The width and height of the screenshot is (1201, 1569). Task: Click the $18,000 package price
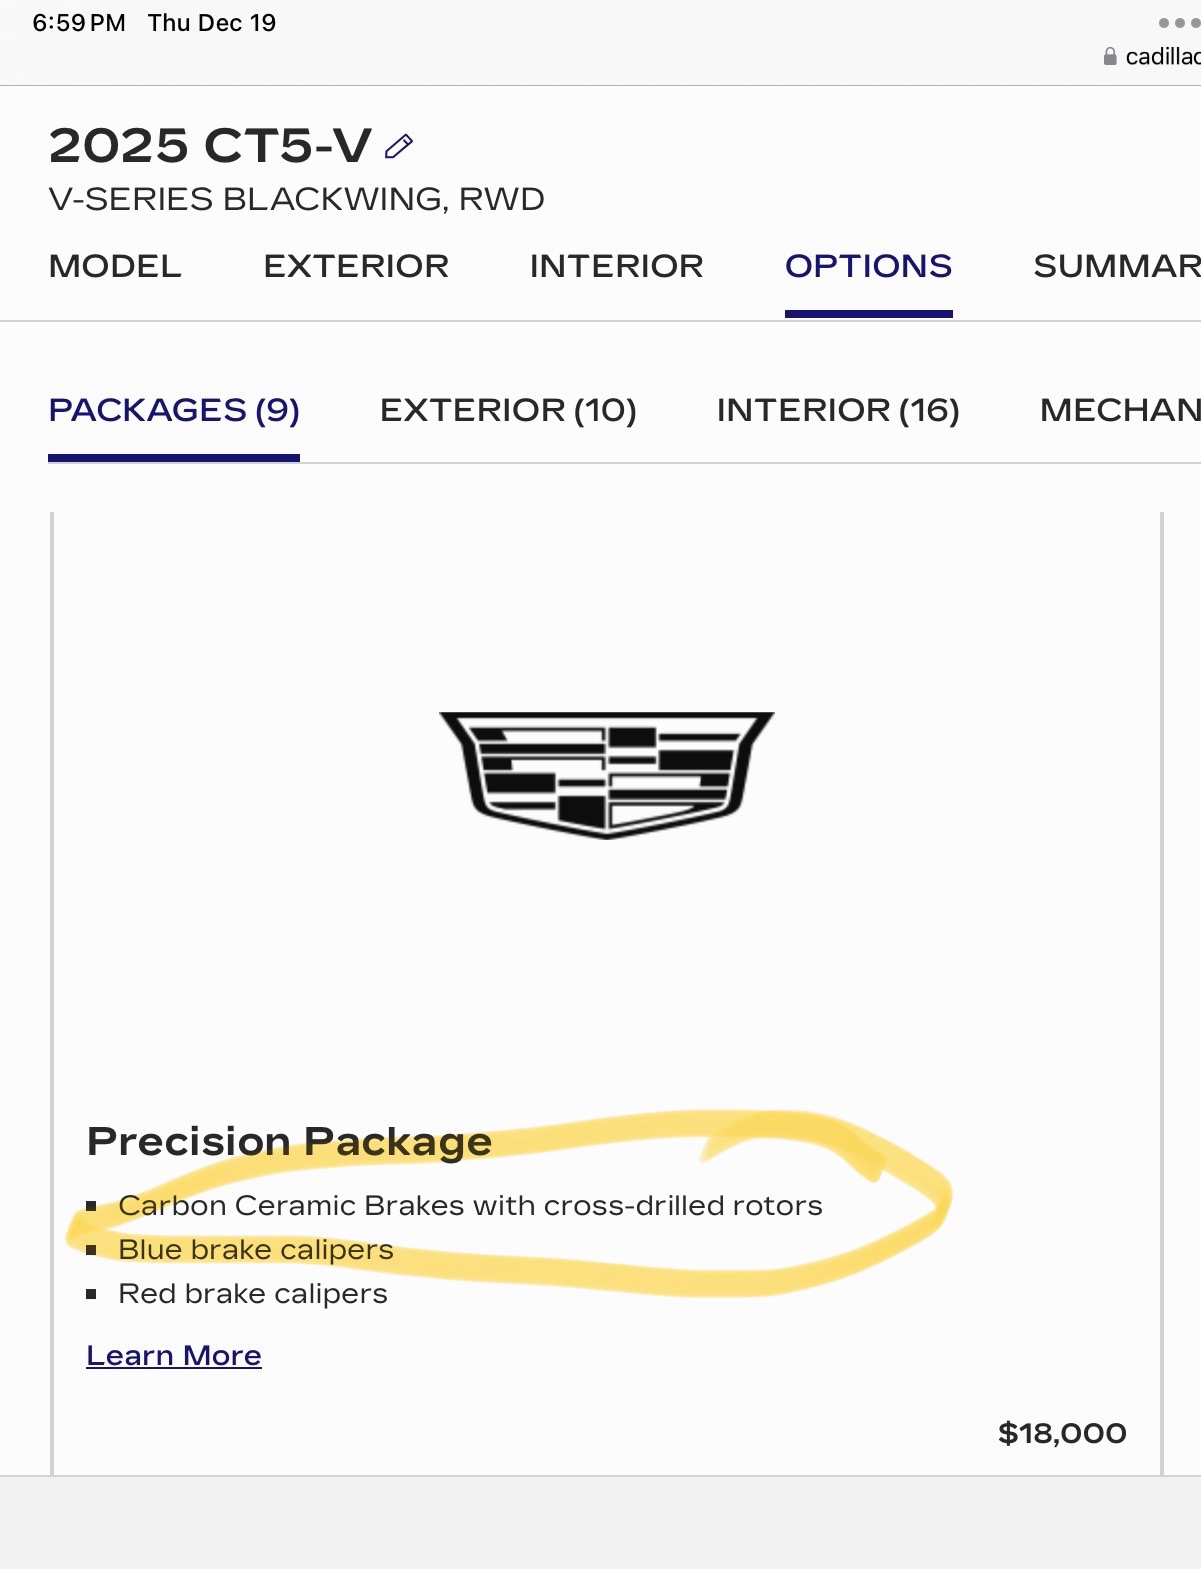[x=1062, y=1433]
